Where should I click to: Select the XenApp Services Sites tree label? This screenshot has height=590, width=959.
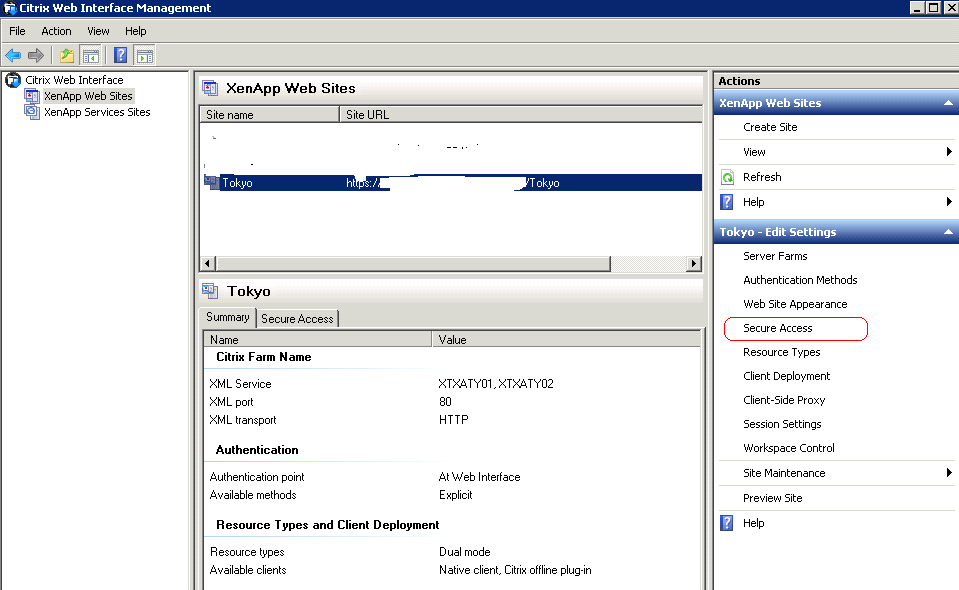(x=97, y=112)
